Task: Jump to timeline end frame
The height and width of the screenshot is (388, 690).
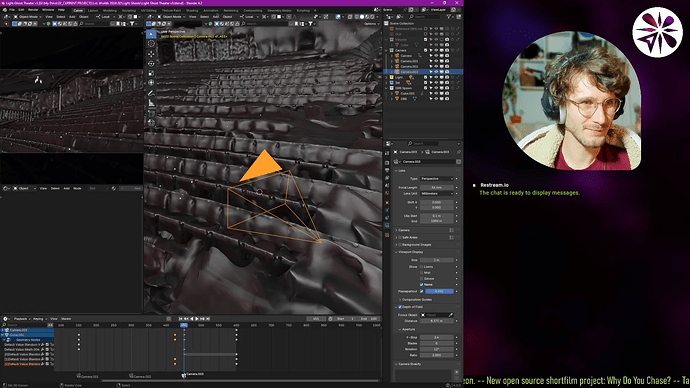Action: click(208, 318)
